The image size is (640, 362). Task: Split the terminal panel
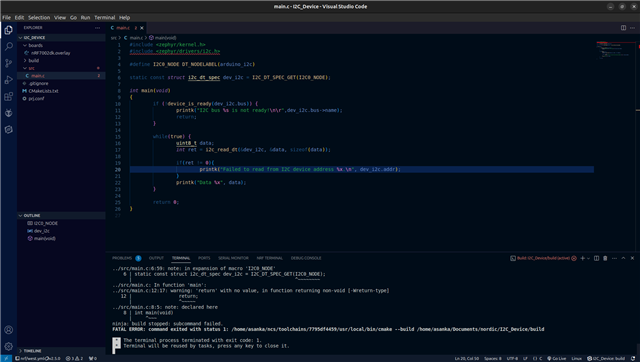(596, 258)
